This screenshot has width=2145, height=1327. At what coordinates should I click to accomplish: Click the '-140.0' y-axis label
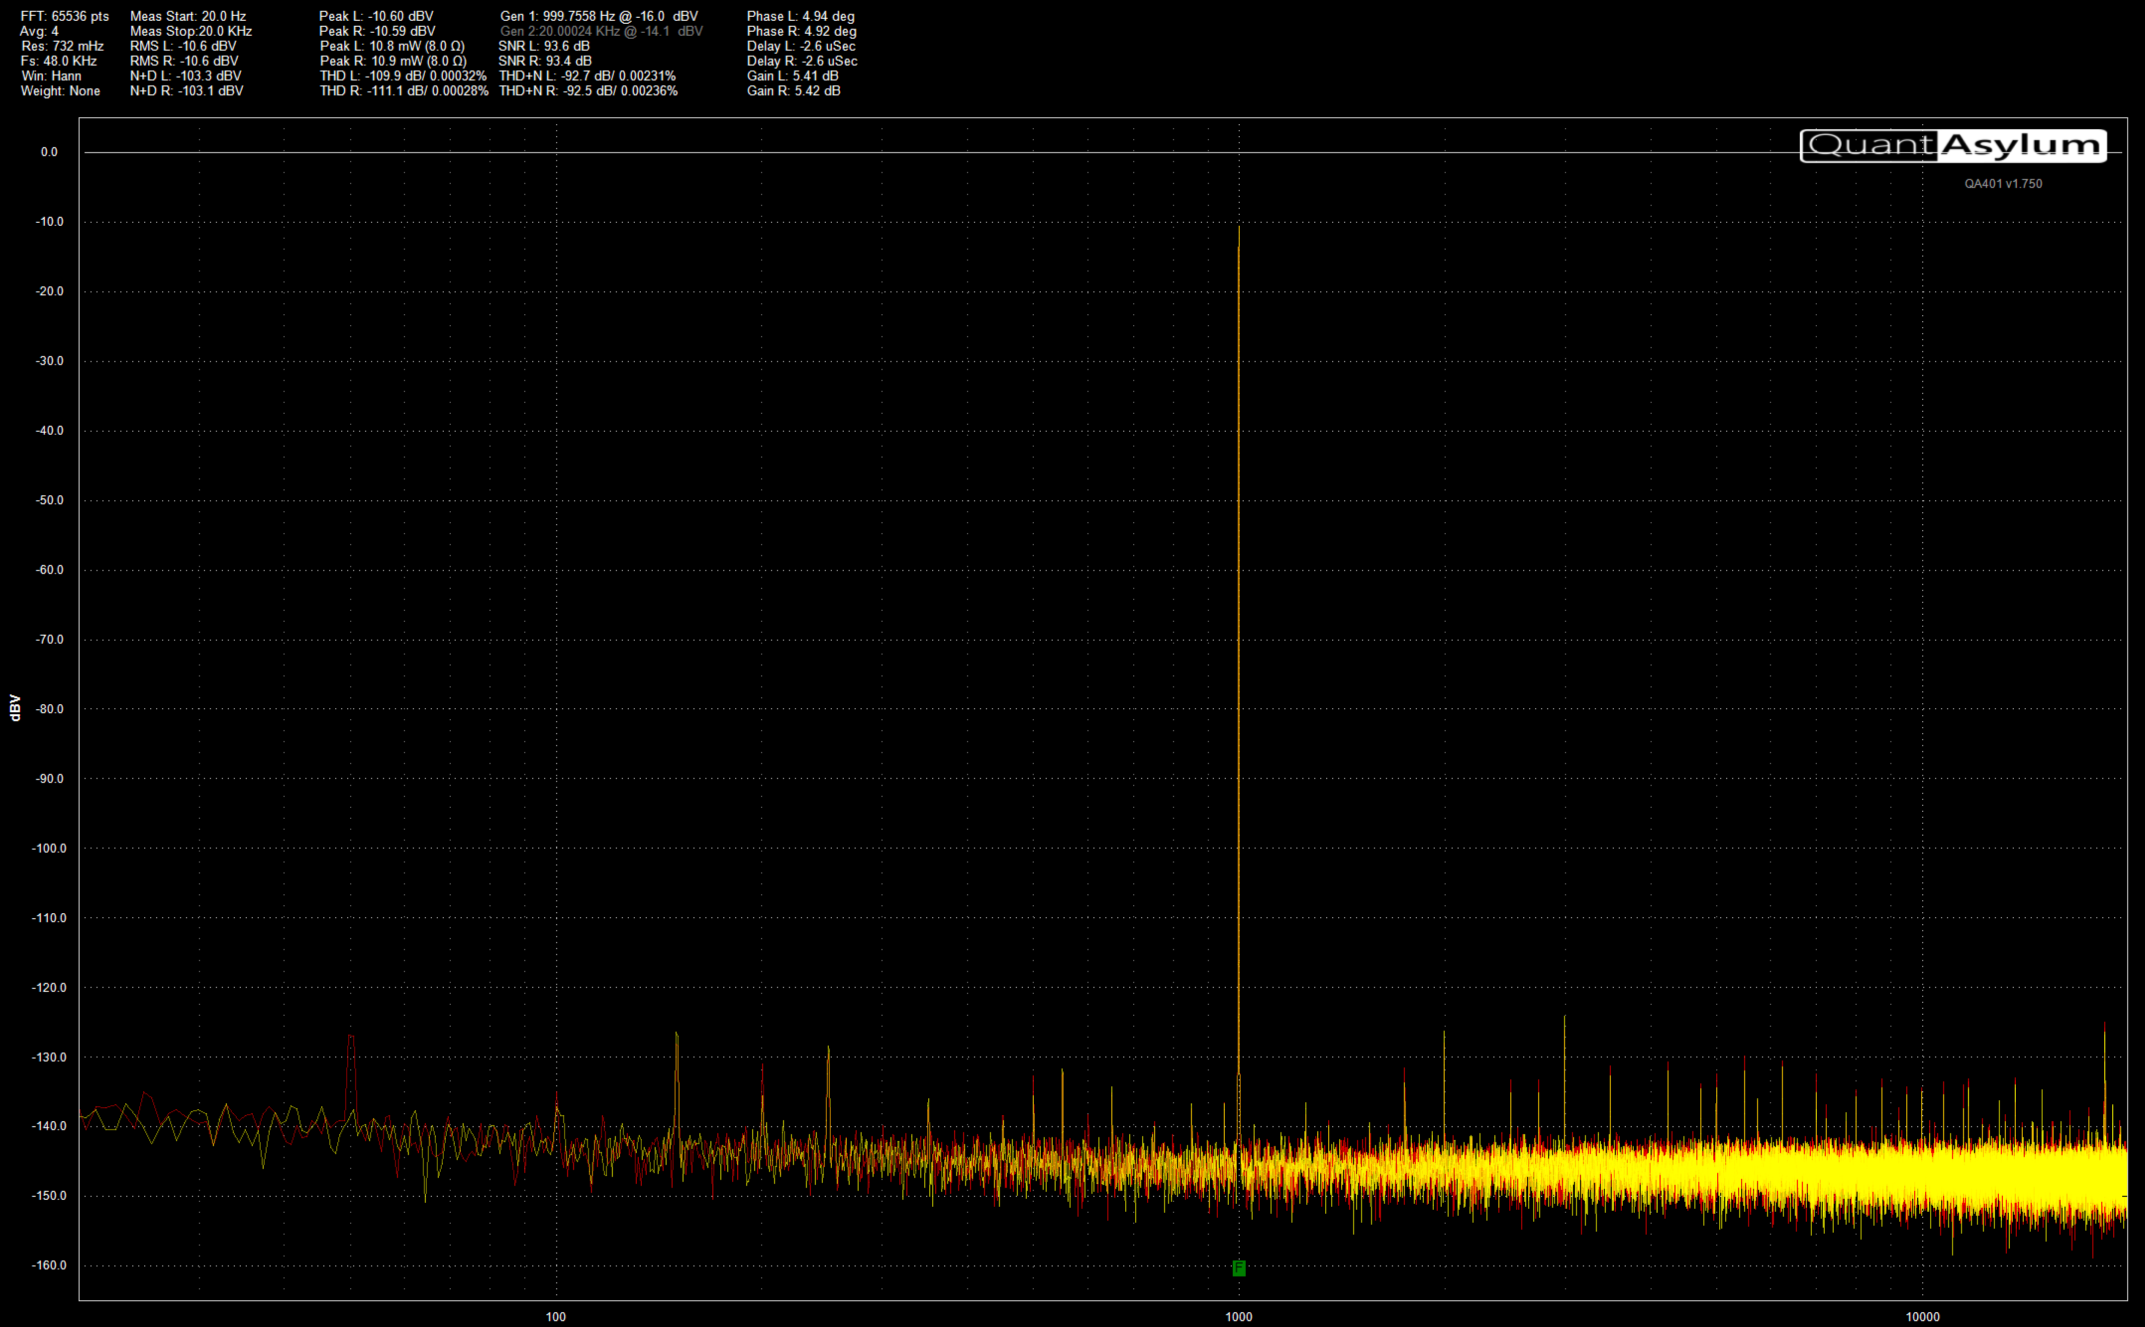click(49, 1126)
